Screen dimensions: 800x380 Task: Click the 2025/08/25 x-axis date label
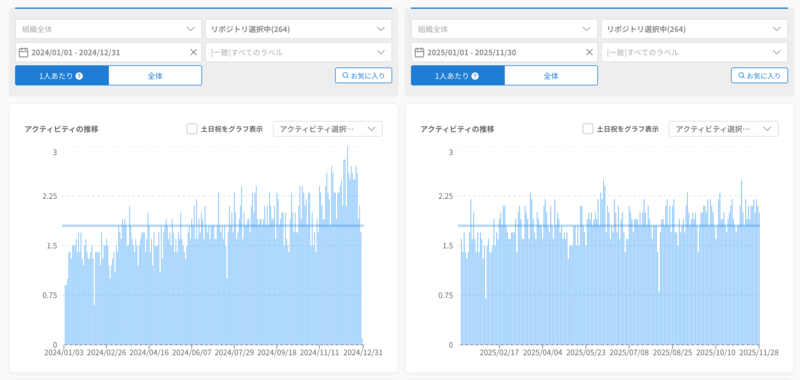[x=673, y=352]
